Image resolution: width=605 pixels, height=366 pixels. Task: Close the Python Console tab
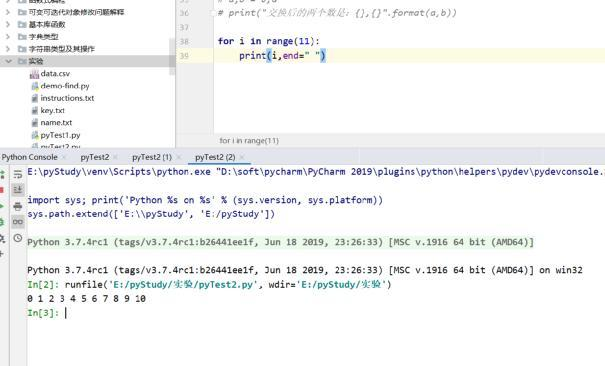tap(64, 157)
